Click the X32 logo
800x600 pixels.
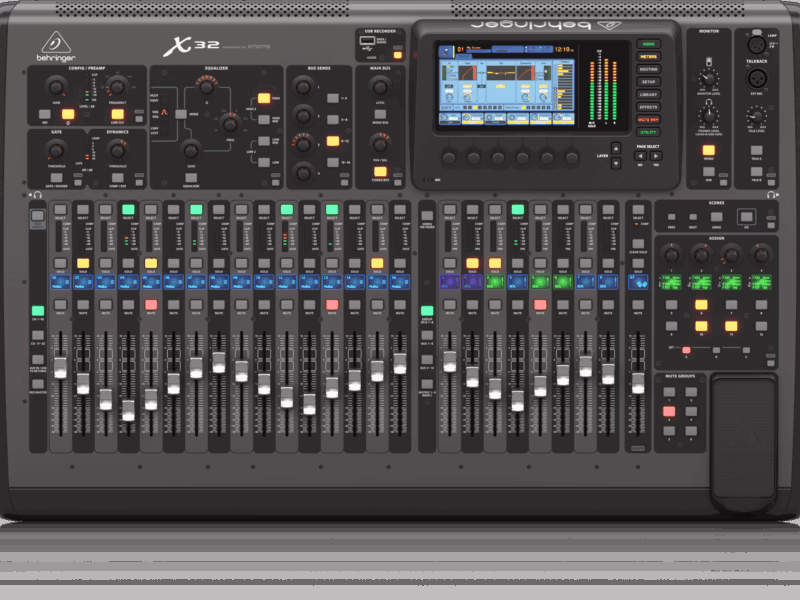click(x=192, y=46)
